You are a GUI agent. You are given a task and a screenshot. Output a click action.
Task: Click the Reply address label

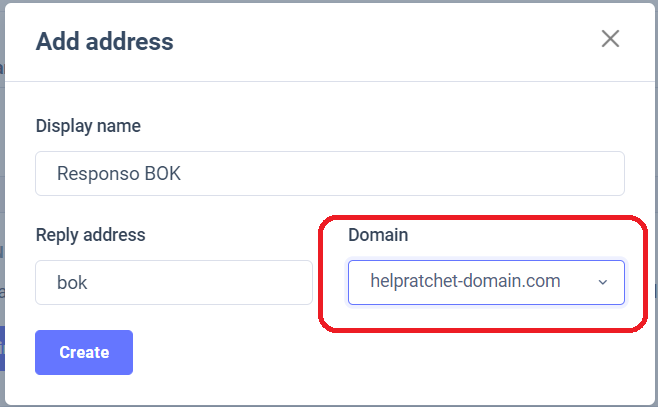[x=91, y=235]
